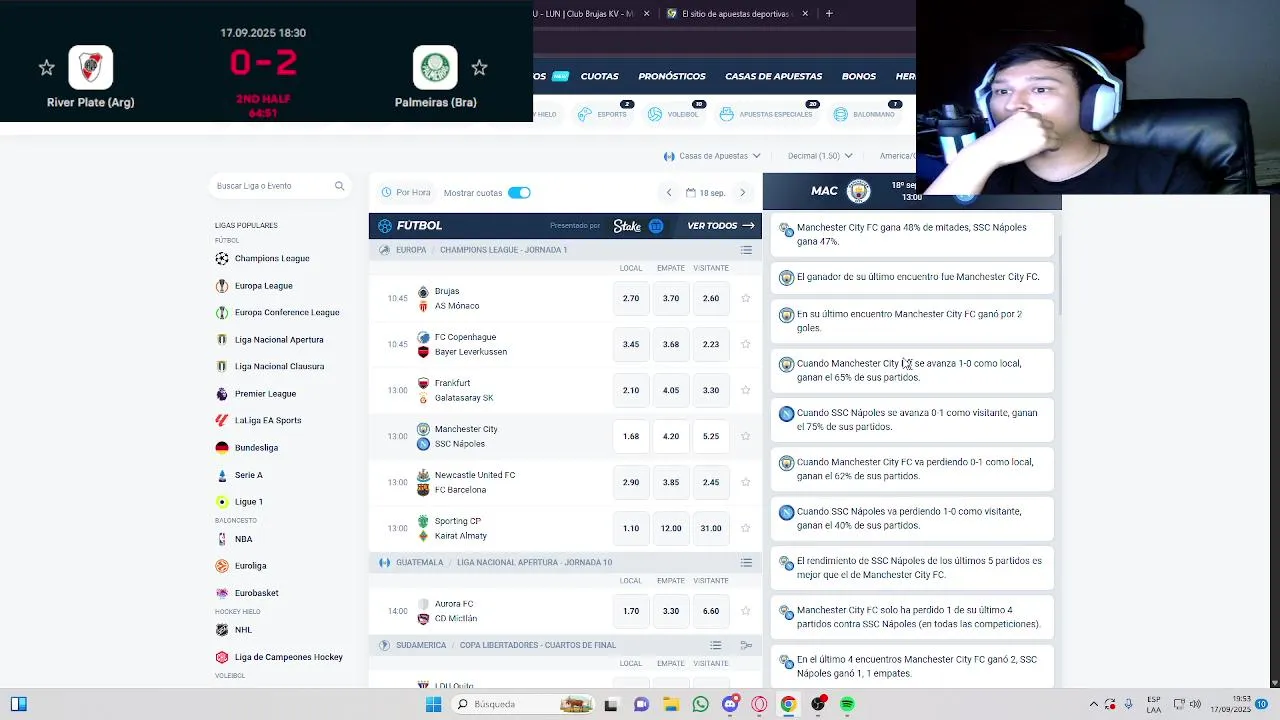This screenshot has height=720, width=1280.
Task: Click the Por Hora filter
Action: click(x=406, y=193)
